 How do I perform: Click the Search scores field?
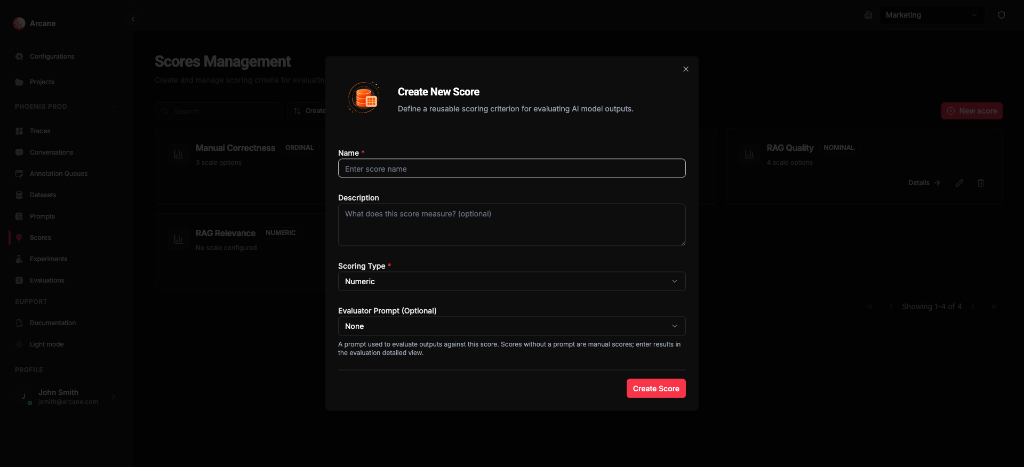click(x=219, y=111)
